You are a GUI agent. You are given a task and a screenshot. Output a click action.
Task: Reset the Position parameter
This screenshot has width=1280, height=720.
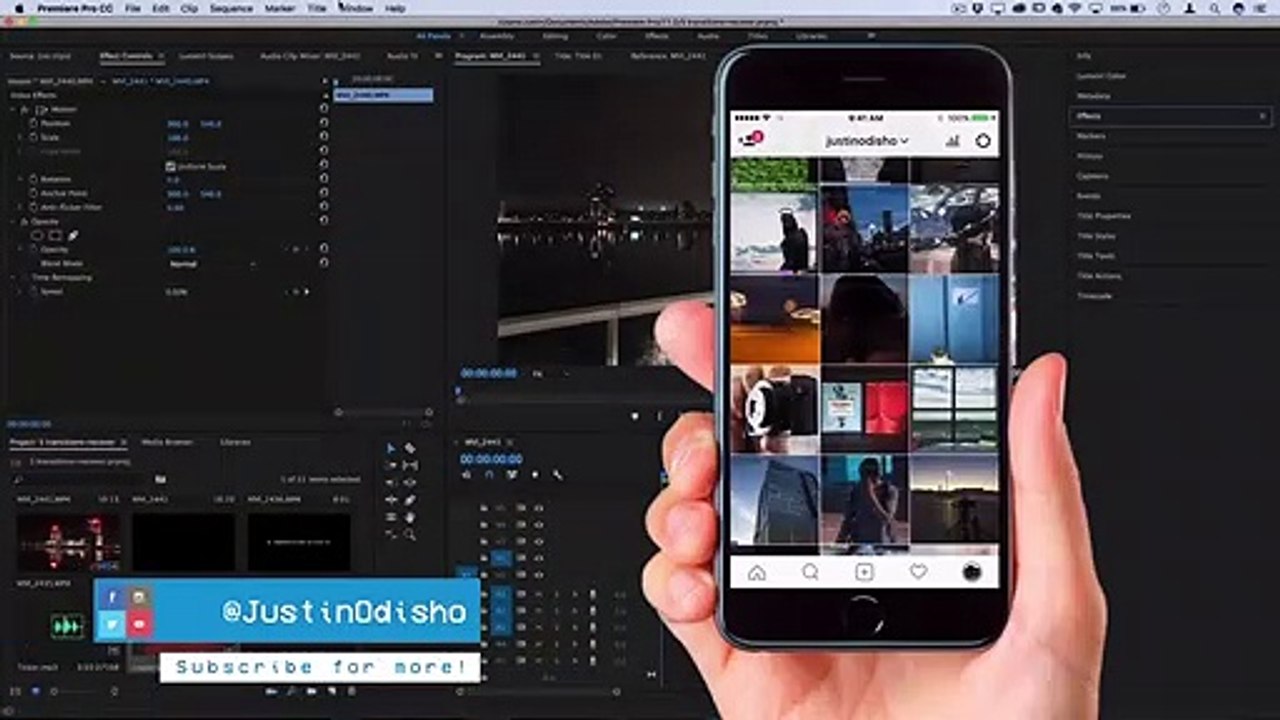tap(324, 124)
